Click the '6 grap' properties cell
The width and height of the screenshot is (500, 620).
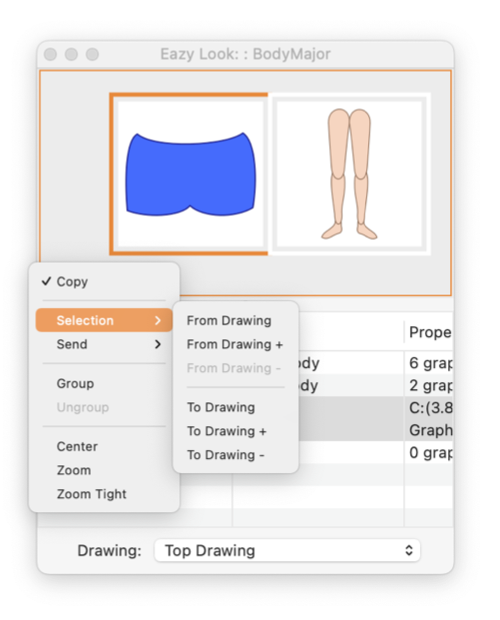click(429, 363)
